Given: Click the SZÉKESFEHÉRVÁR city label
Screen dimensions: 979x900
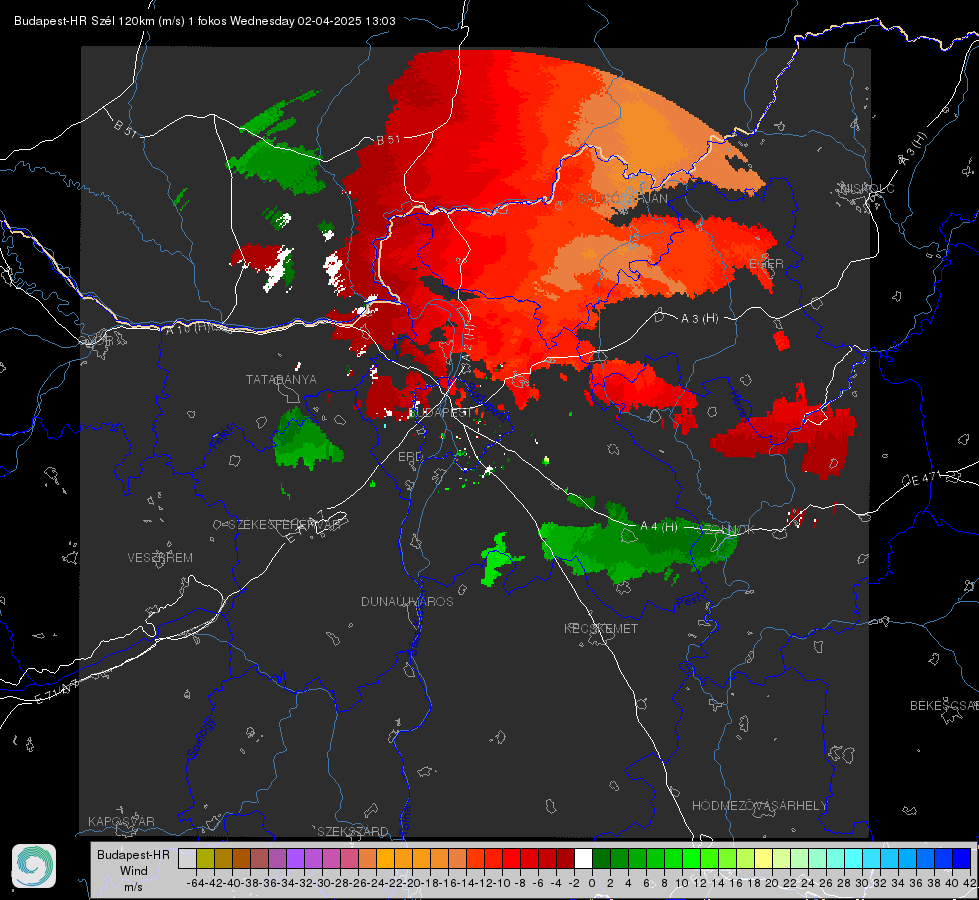Looking at the screenshot, I should [284, 525].
